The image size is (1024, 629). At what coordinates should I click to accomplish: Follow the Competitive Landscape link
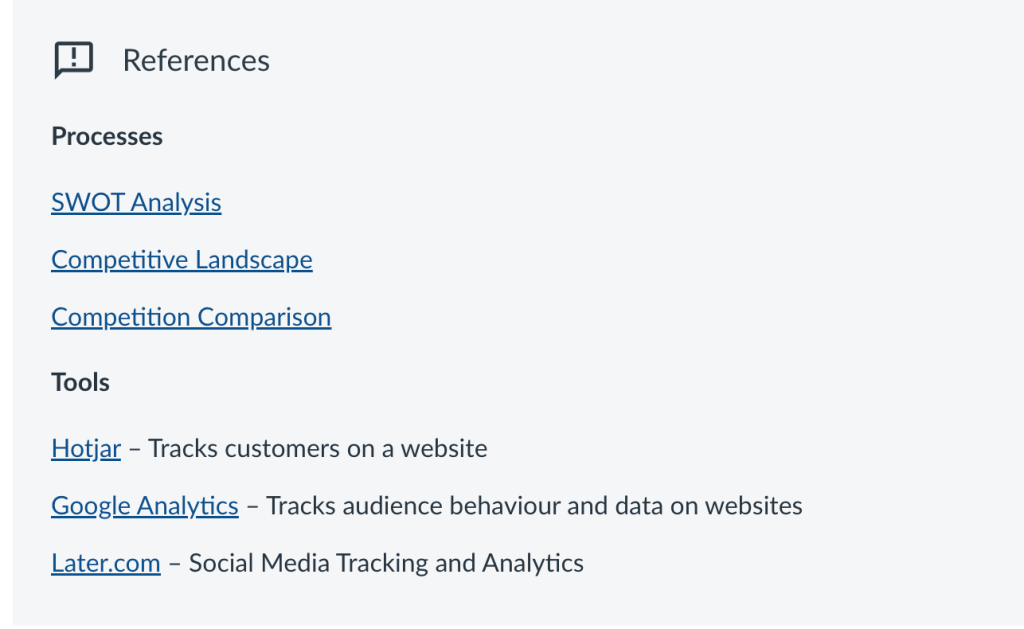(x=181, y=260)
